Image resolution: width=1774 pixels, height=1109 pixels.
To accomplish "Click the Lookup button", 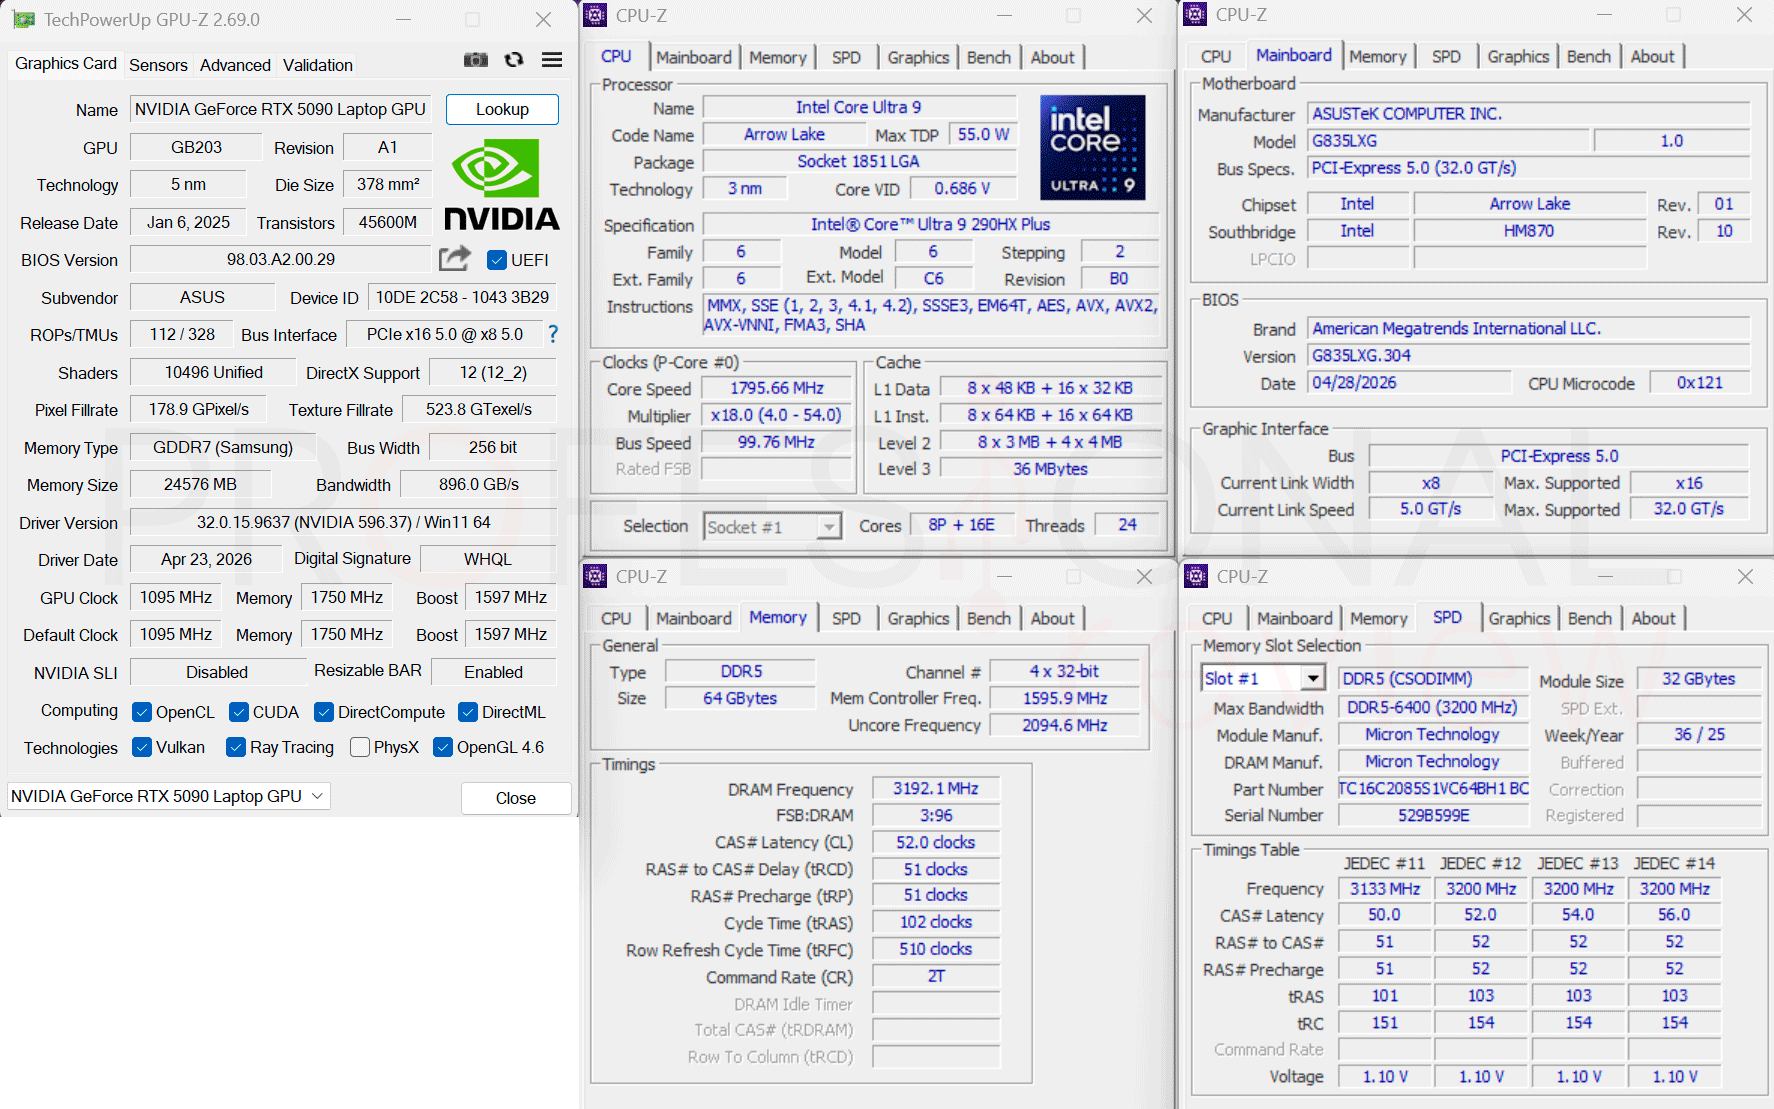I will pyautogui.click(x=502, y=109).
